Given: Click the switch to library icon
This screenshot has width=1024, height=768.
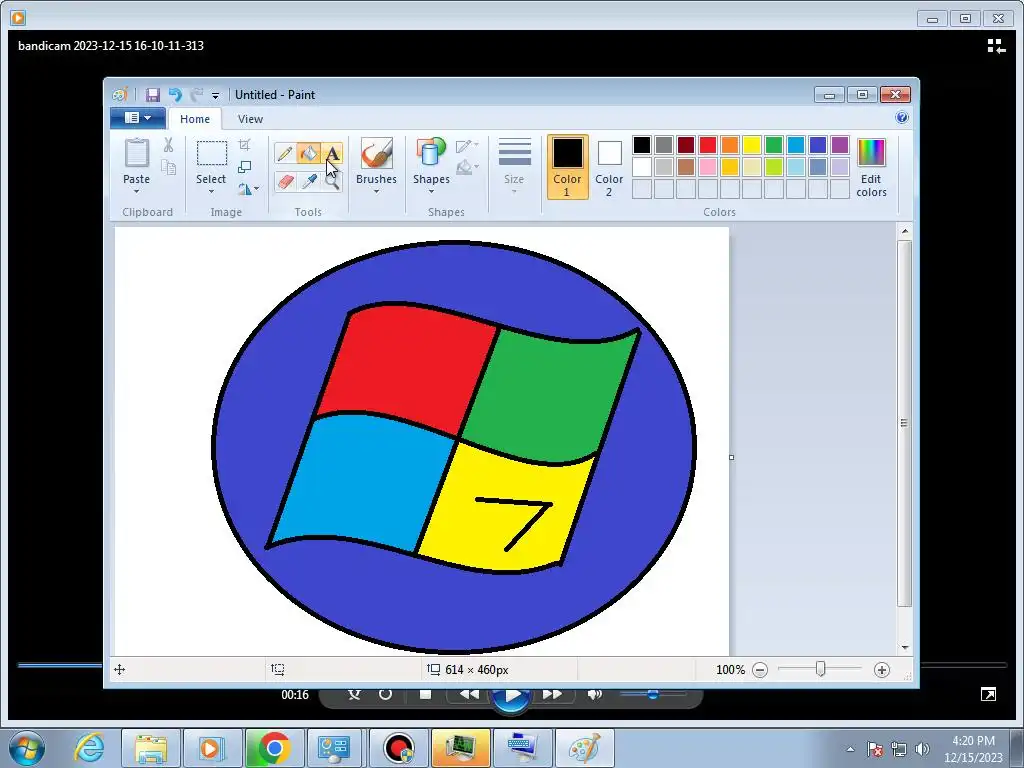Looking at the screenshot, I should pyautogui.click(x=996, y=46).
